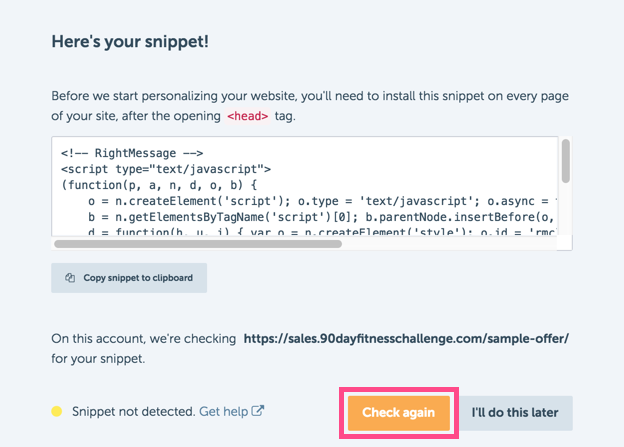
Task: Click the function(p, a, n, d, o, b) line
Action: tap(159, 185)
